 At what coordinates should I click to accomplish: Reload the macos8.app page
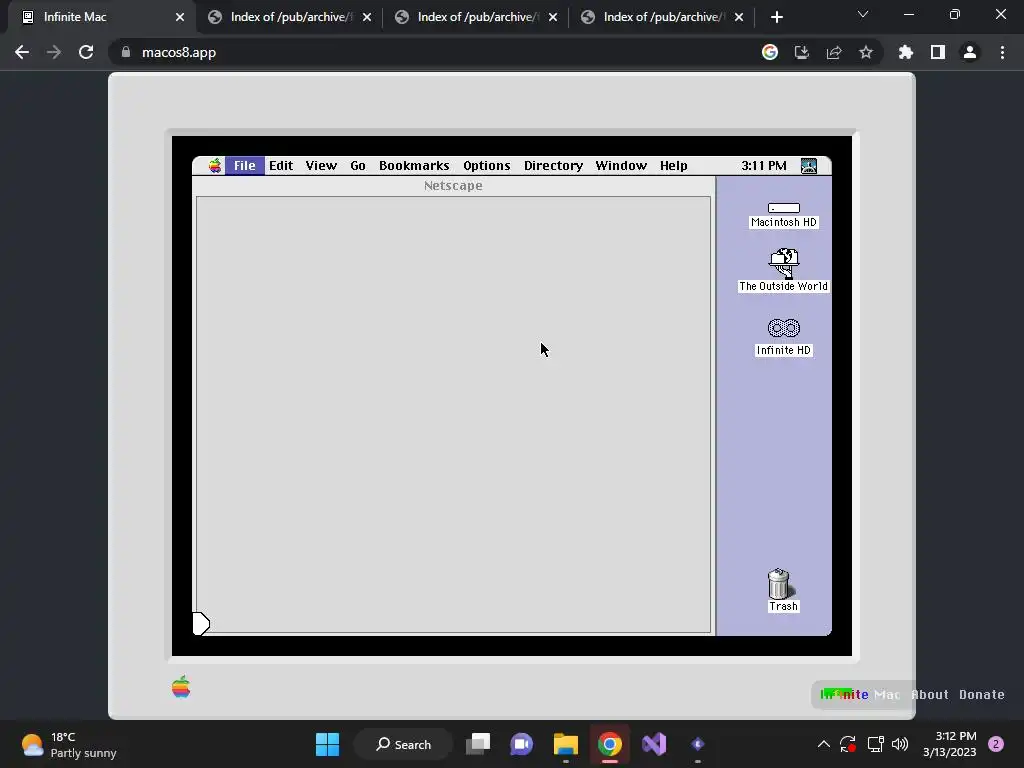tap(86, 52)
